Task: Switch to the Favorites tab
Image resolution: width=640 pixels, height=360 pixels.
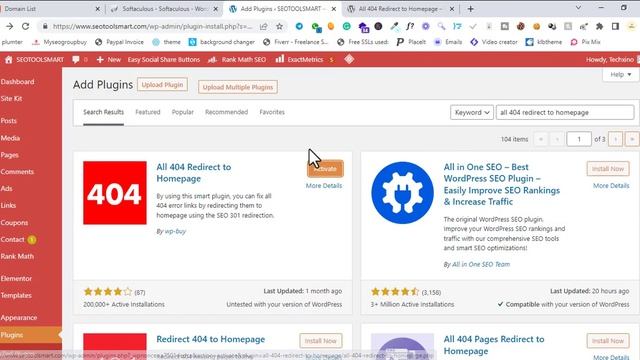Action: (272, 112)
